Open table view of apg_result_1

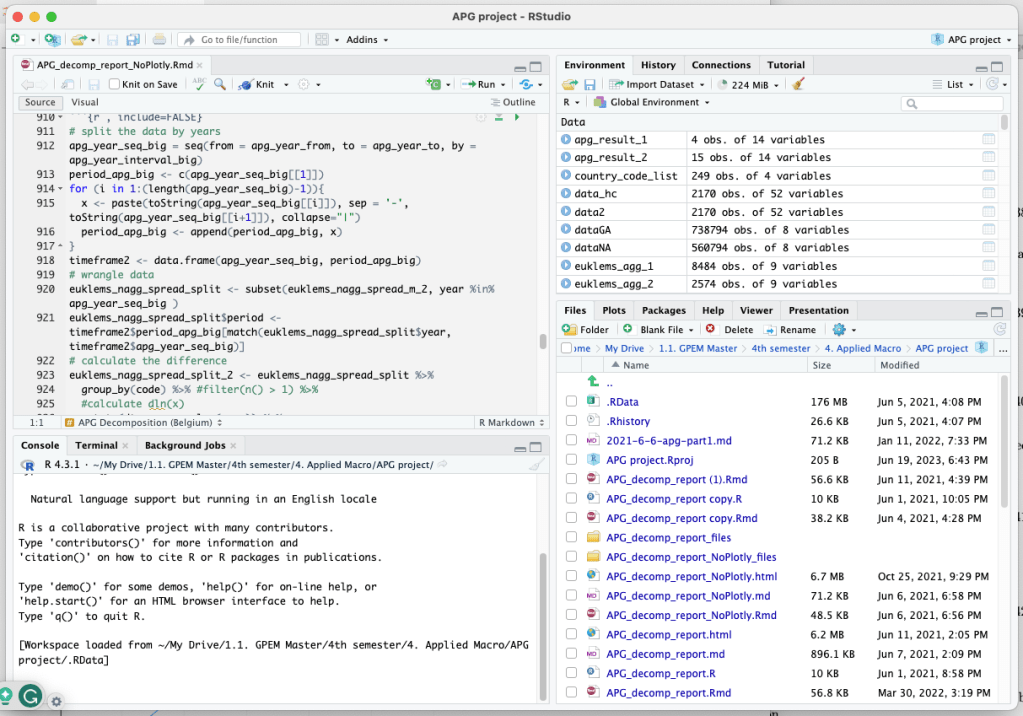tap(988, 140)
